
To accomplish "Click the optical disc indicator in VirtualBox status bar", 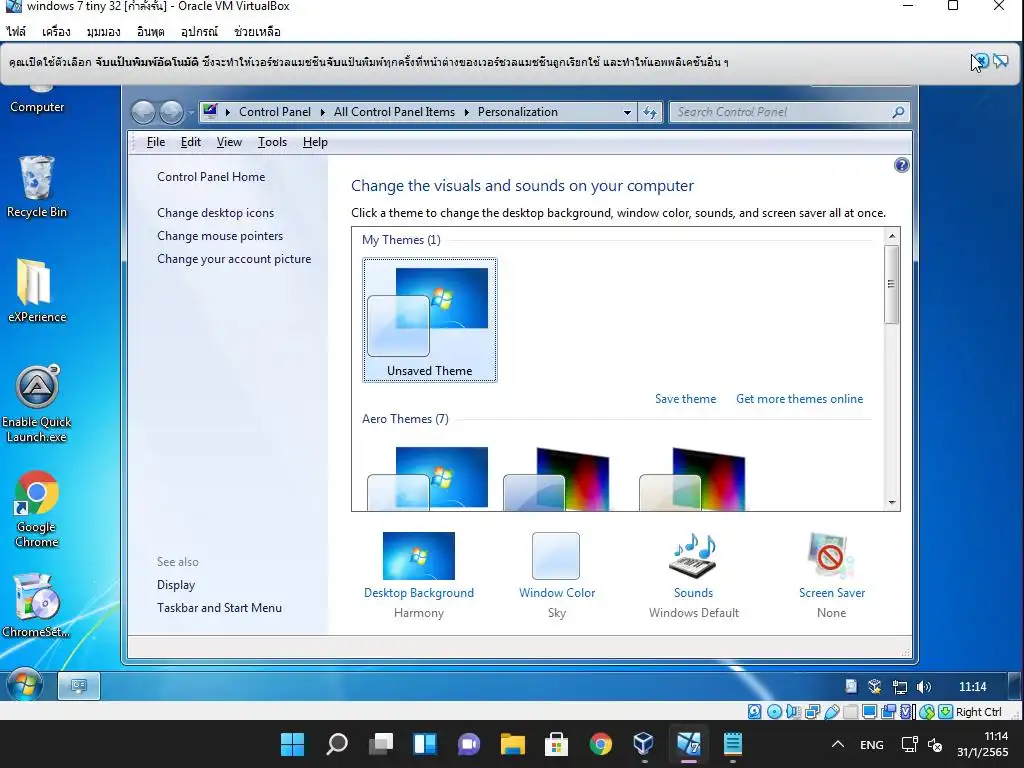I will tap(774, 712).
